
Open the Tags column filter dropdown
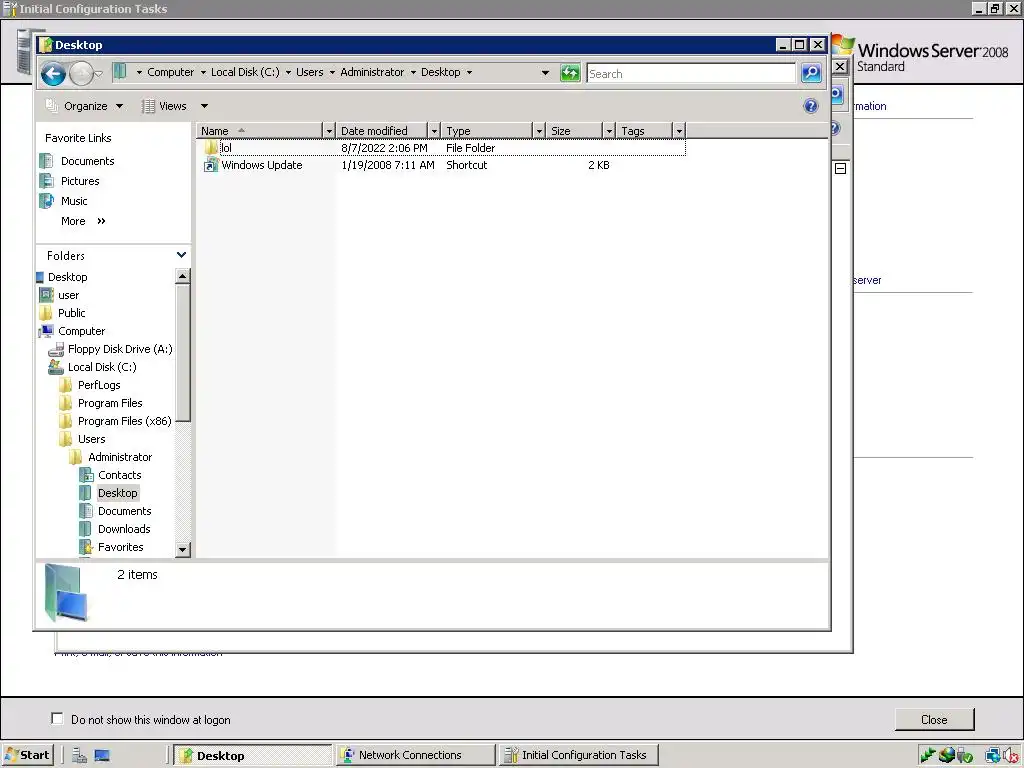point(679,131)
